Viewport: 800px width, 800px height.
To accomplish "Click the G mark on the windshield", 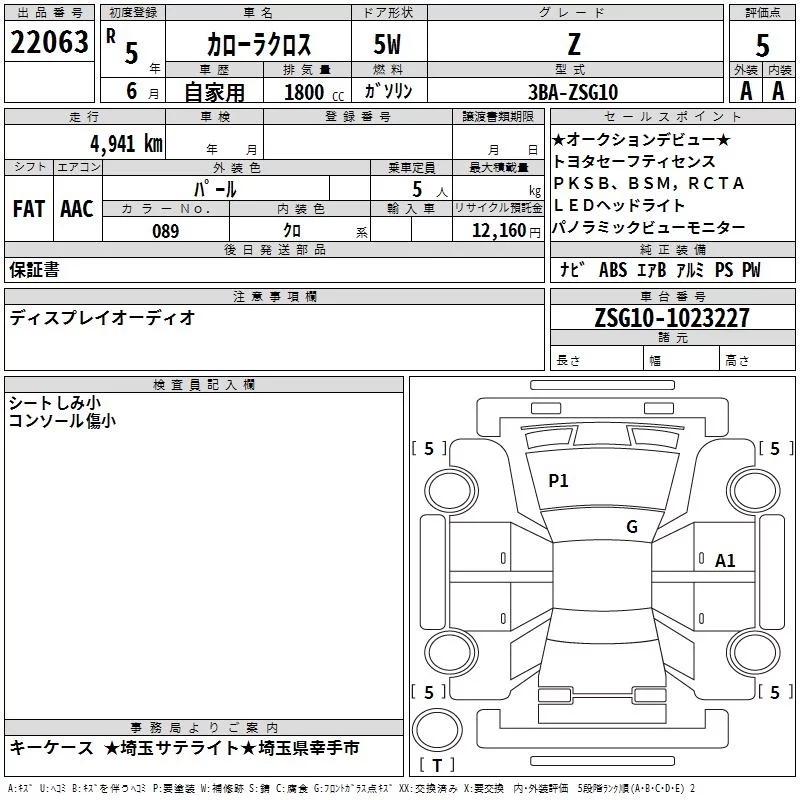I will click(632, 527).
